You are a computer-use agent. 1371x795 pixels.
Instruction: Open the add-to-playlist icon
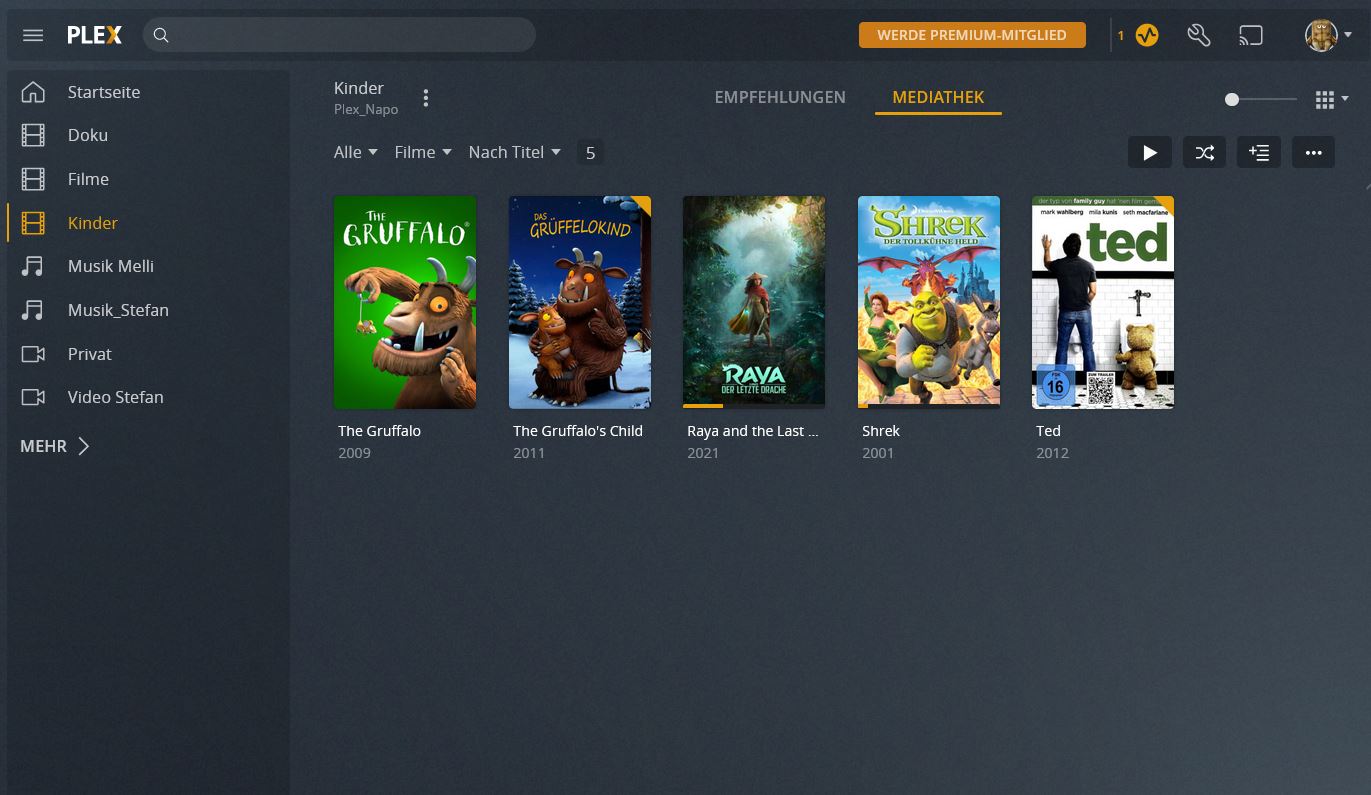click(x=1258, y=152)
